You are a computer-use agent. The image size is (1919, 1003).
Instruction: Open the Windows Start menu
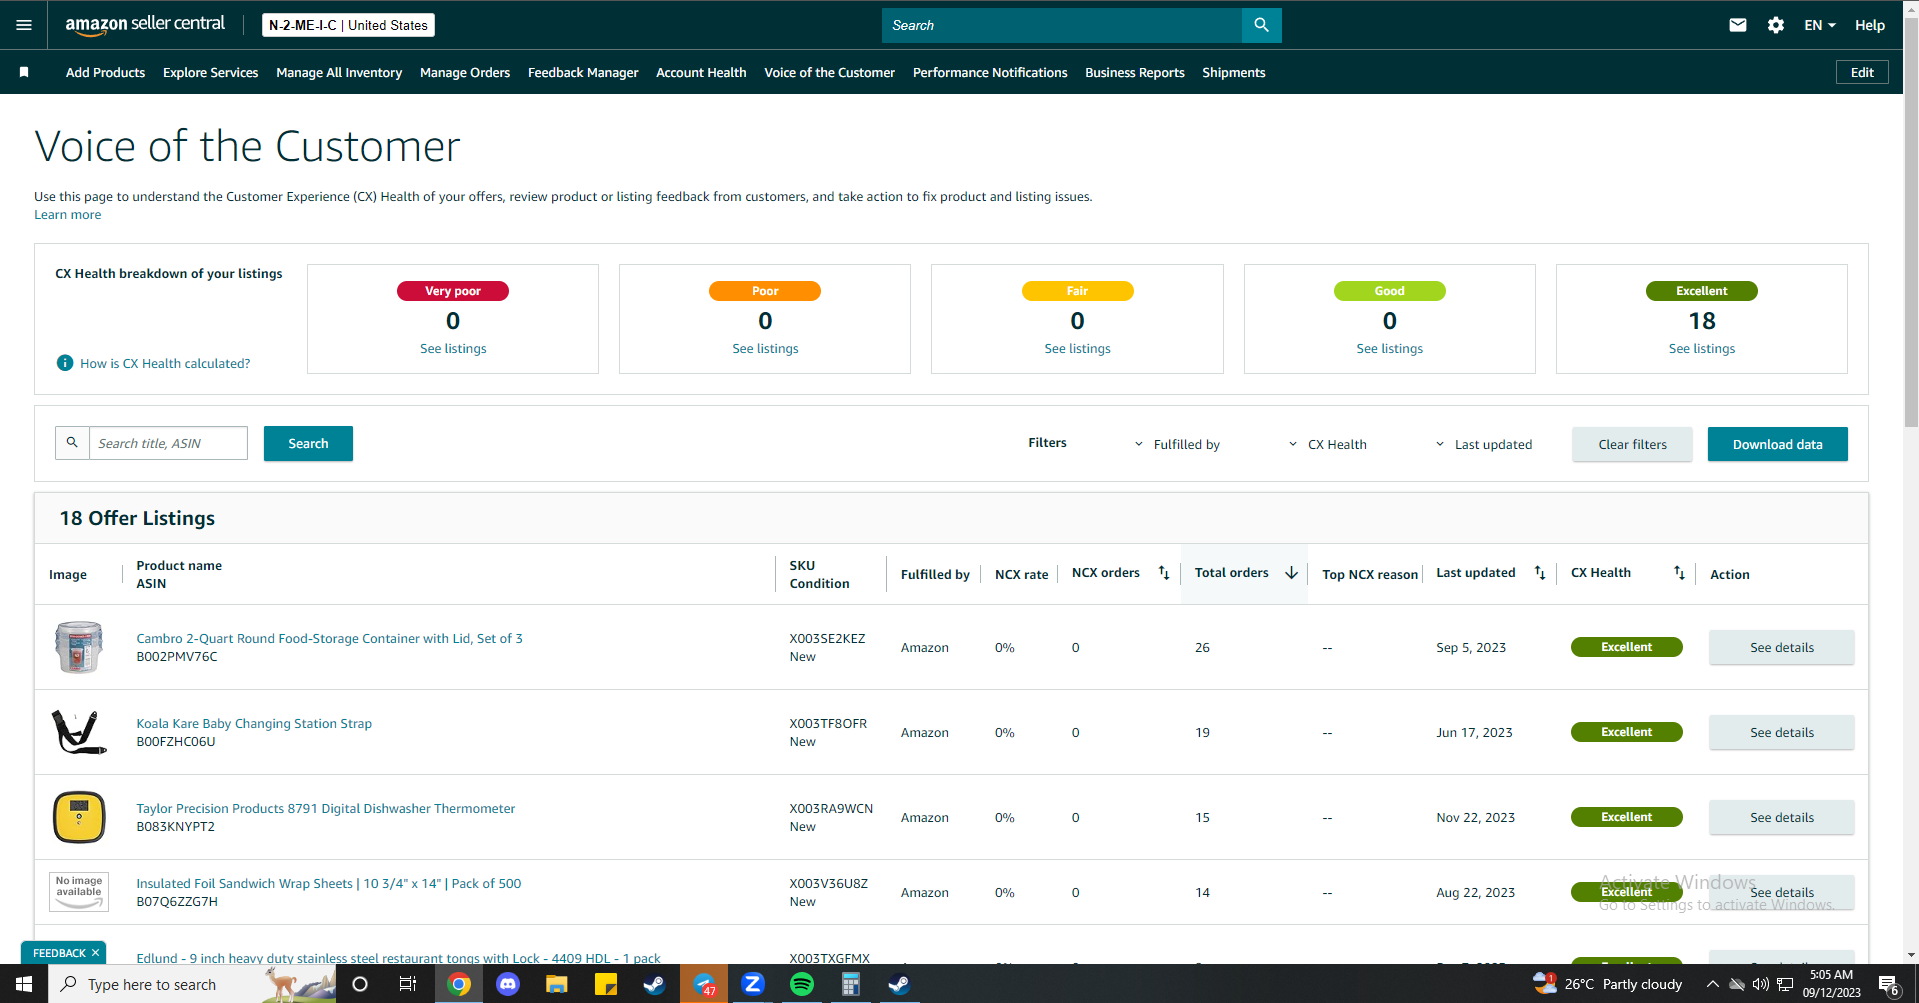[x=24, y=984]
